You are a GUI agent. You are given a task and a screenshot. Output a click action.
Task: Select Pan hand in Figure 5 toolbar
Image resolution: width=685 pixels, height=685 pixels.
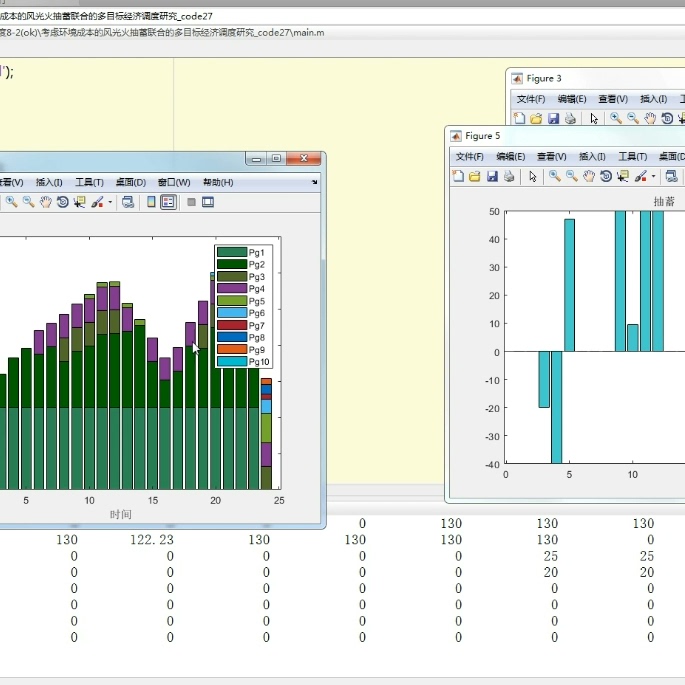[x=589, y=176]
